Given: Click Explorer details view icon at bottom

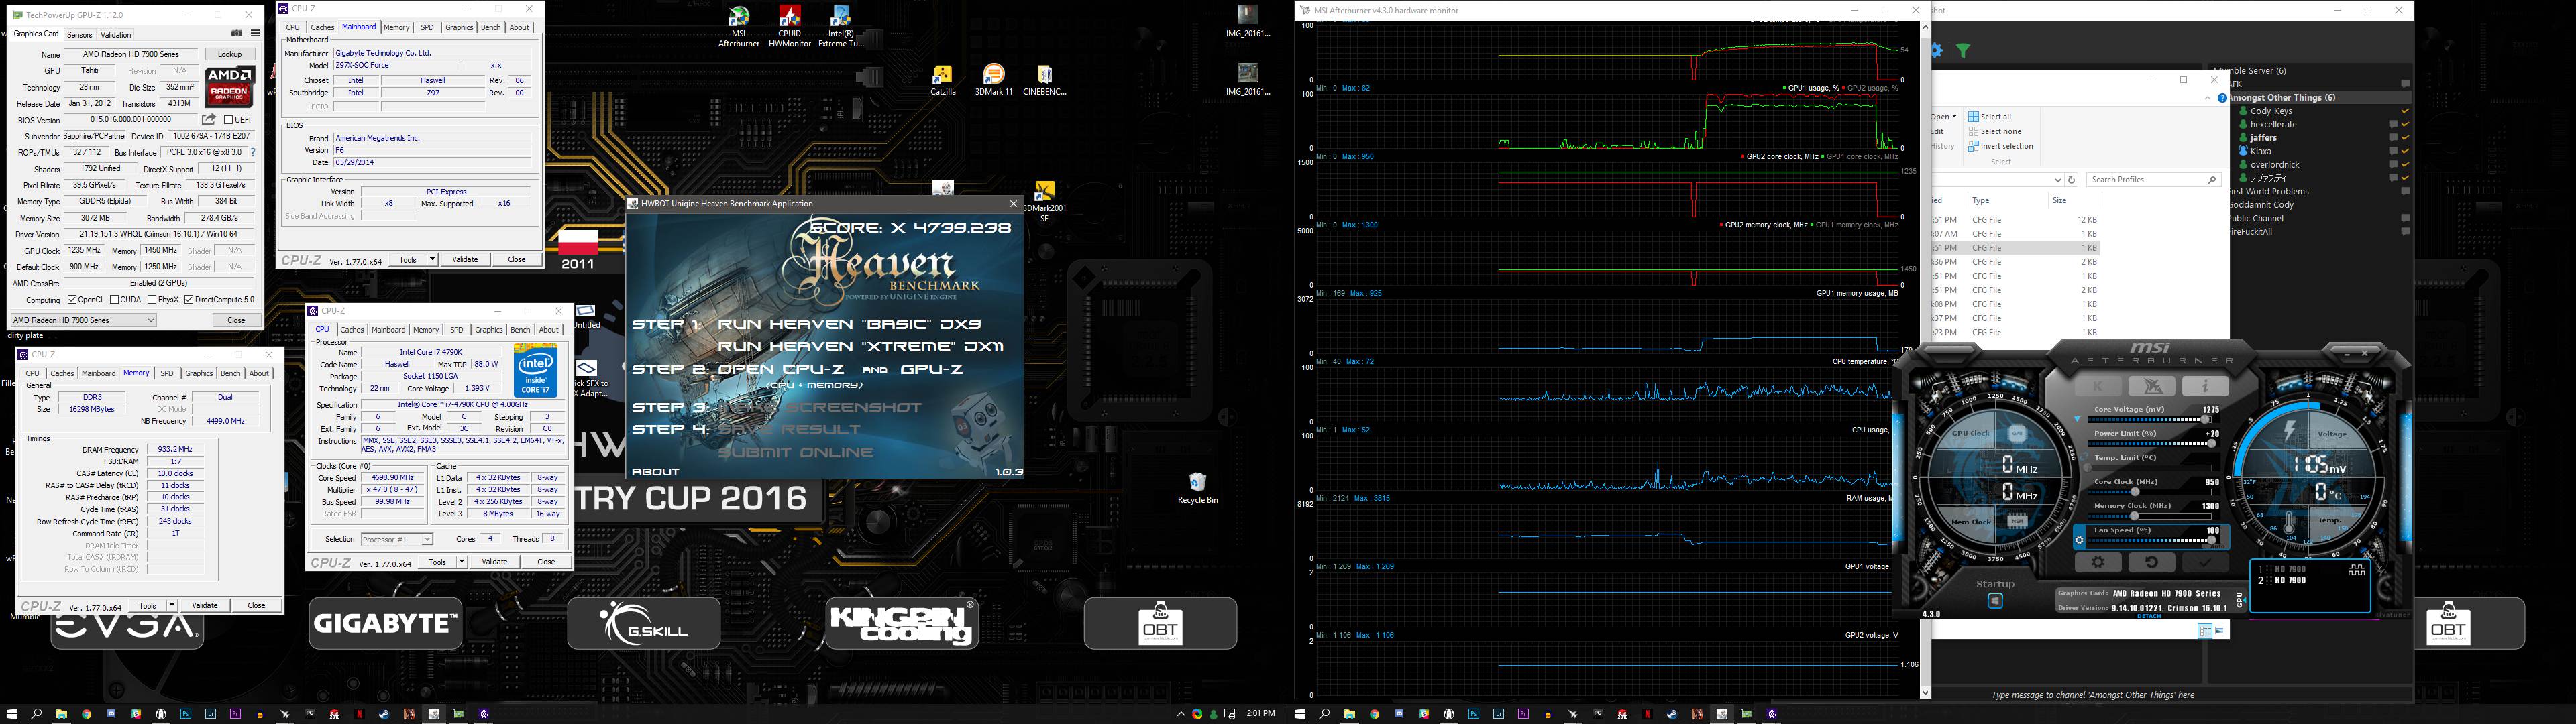Looking at the screenshot, I should click(x=2205, y=630).
